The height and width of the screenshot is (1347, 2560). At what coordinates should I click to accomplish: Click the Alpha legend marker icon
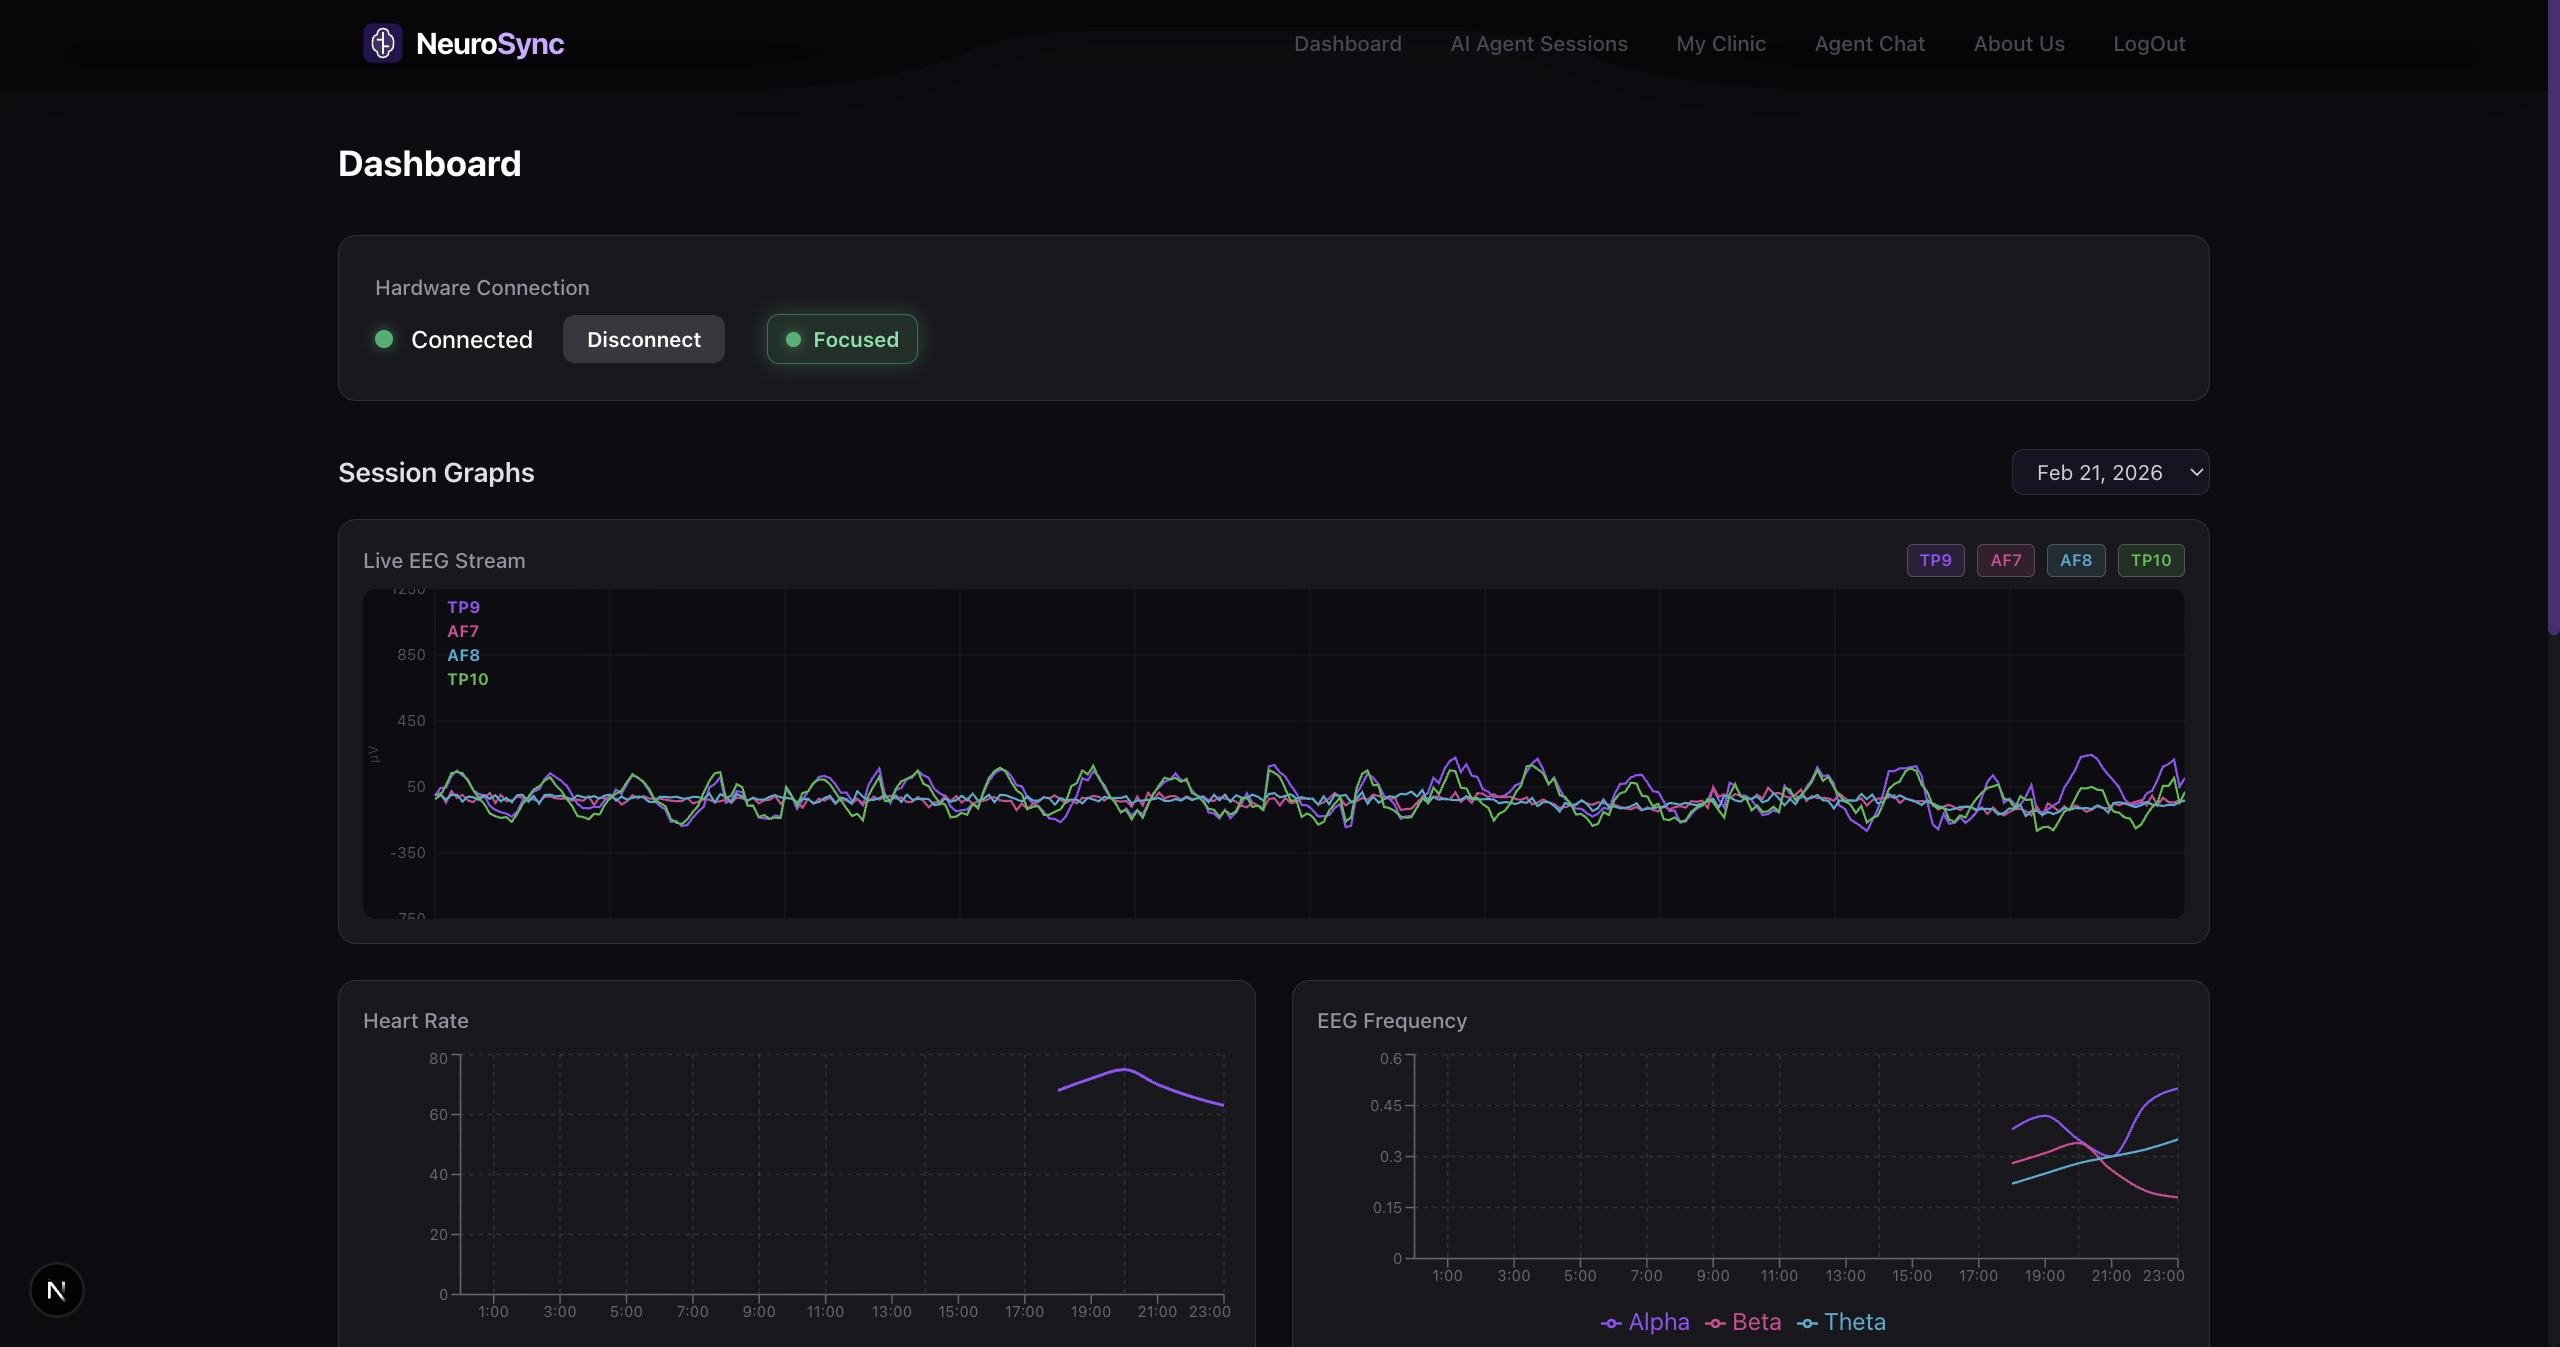click(x=1610, y=1323)
